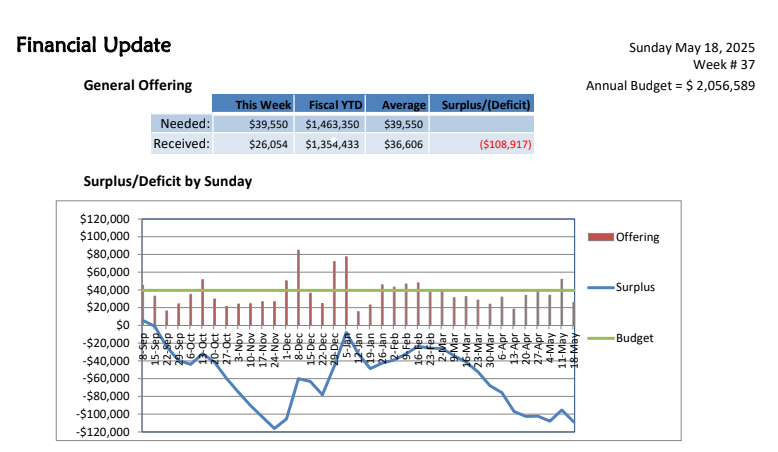
Task: Select the $1,354,433 received fiscal YTD cell
Action: [332, 145]
